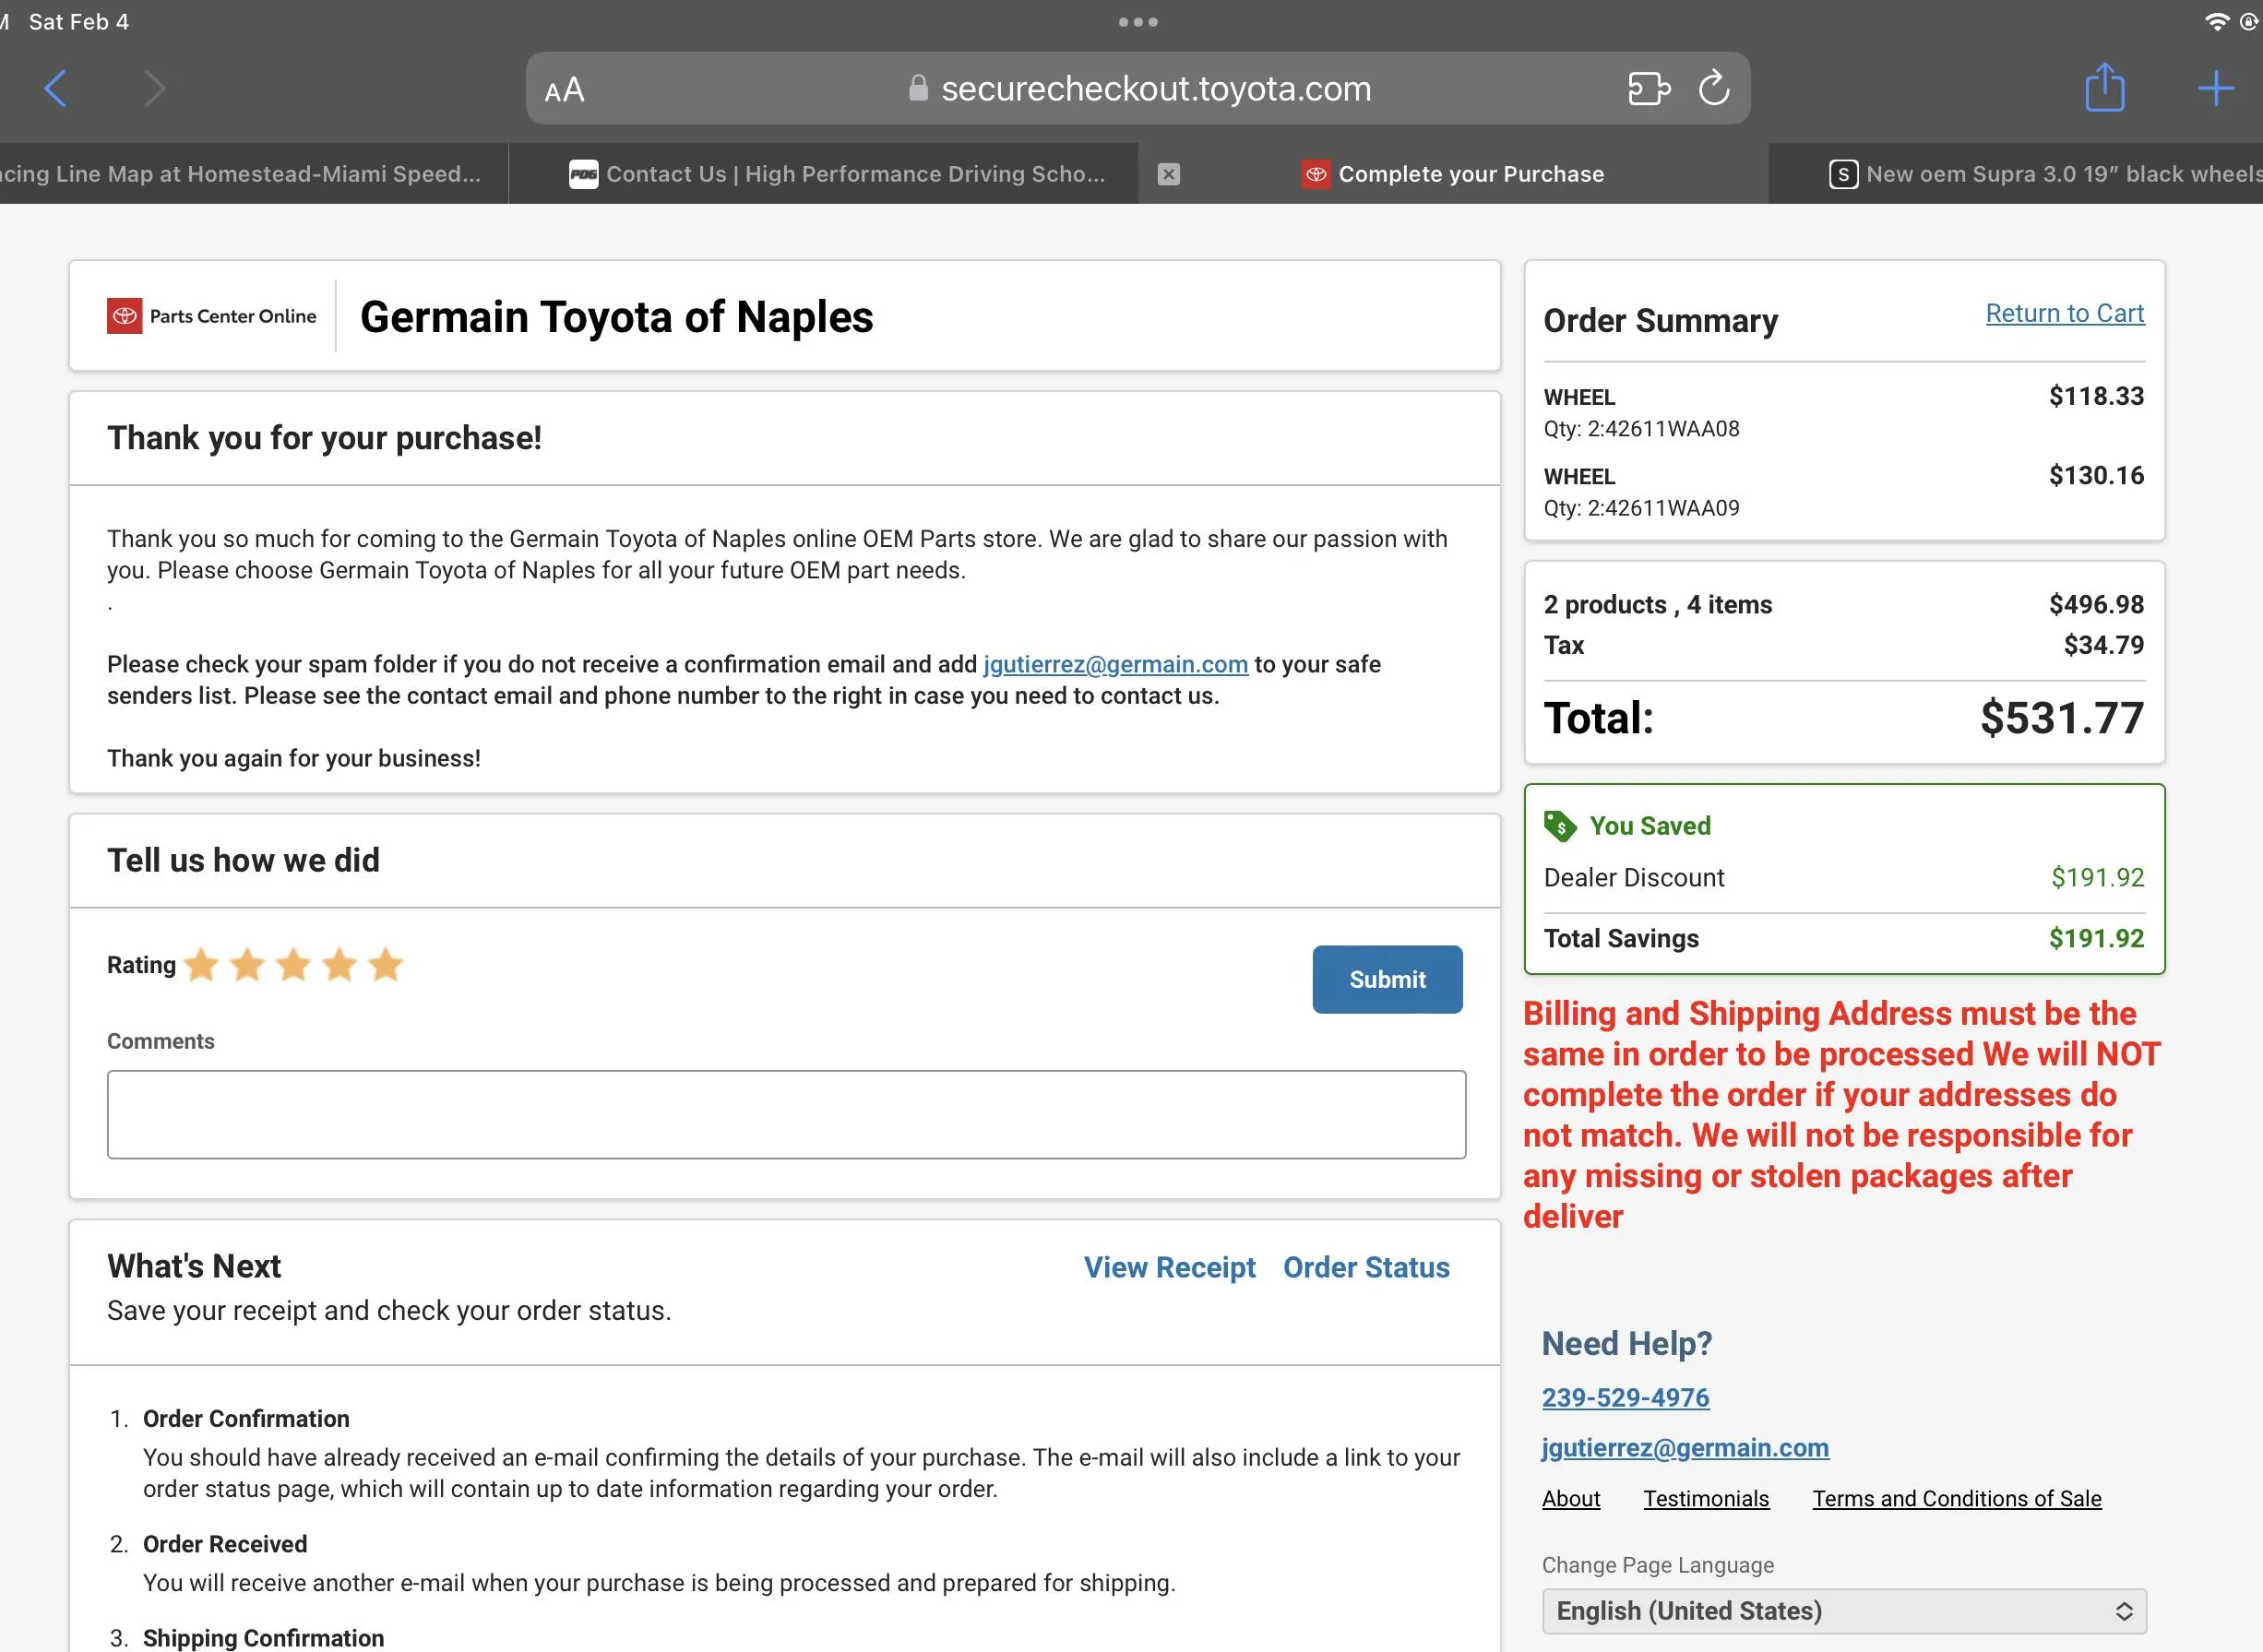The width and height of the screenshot is (2263, 1652).
Task: Close the tab using the X icon
Action: point(1168,174)
